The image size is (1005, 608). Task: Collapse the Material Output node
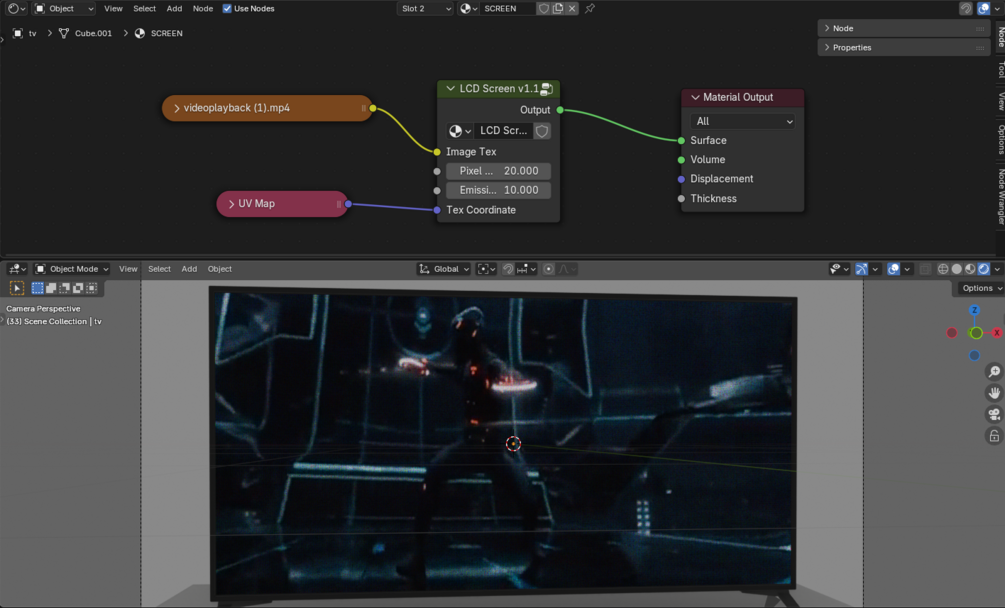coord(695,97)
